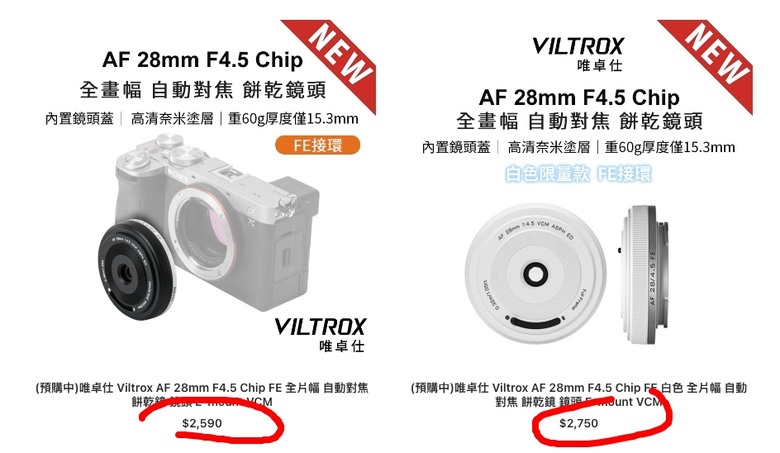Click the $2,750 price
Viewport: 780px width, 453px height.
579,423
